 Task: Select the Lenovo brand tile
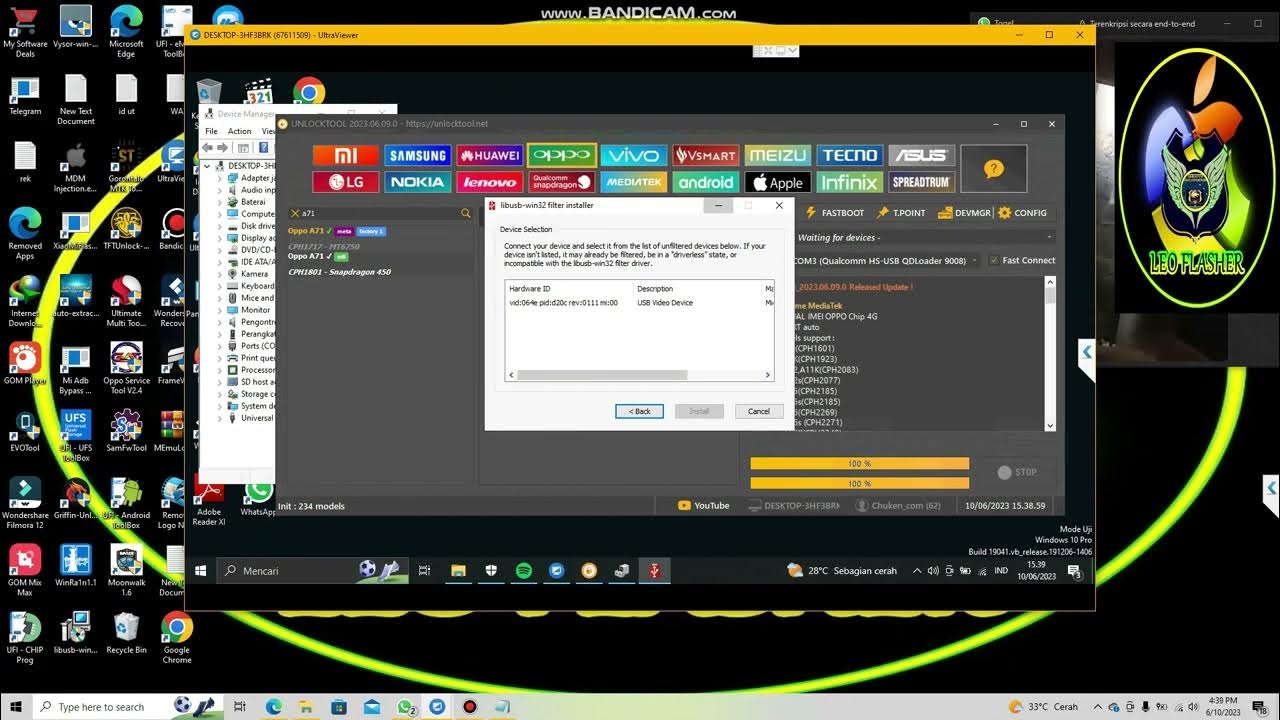coord(490,182)
